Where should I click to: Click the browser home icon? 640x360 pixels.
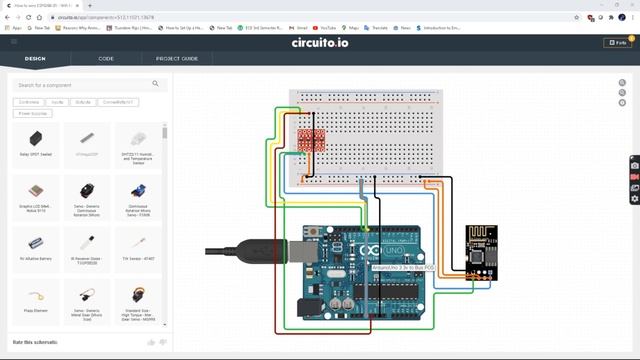39,17
